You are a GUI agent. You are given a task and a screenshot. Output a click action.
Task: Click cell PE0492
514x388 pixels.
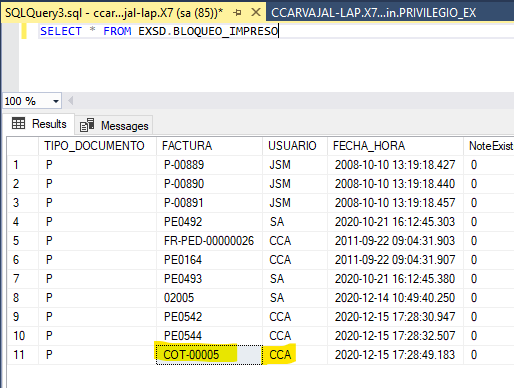point(209,222)
